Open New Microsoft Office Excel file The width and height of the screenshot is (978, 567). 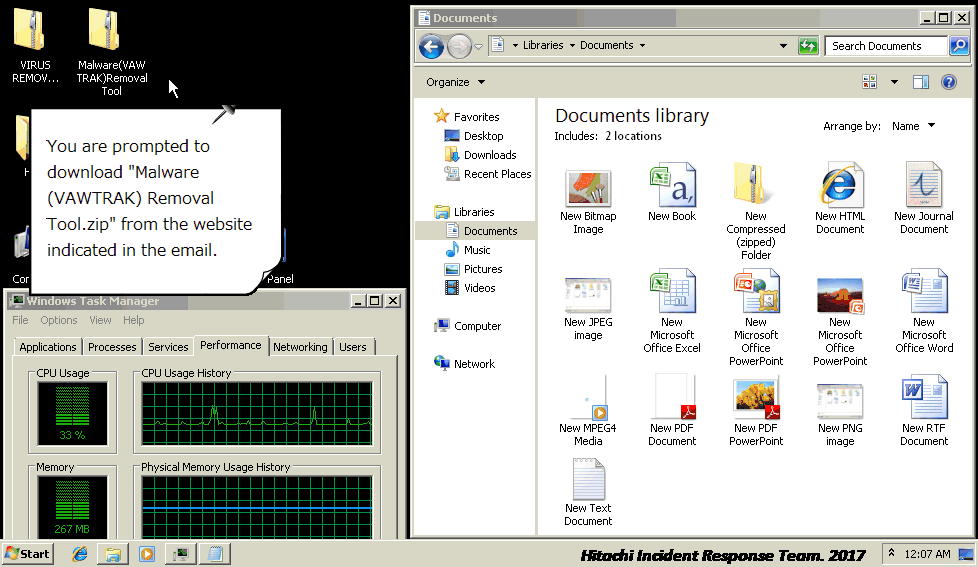(x=672, y=311)
